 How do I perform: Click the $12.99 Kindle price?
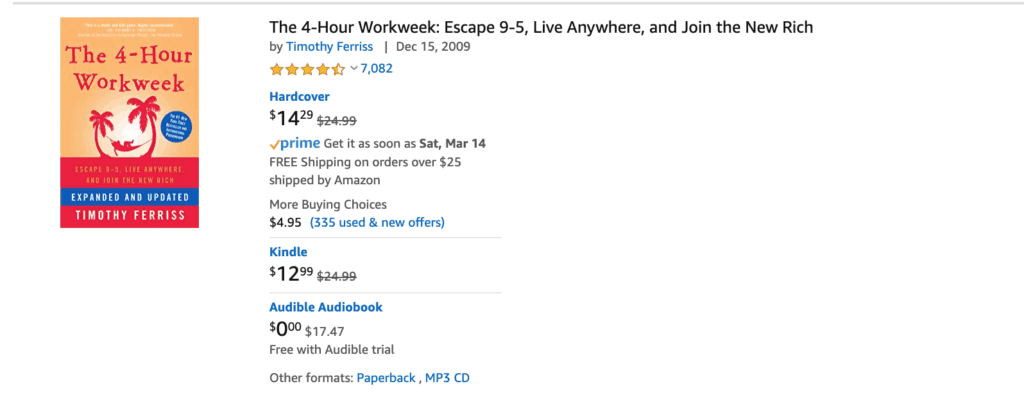click(x=291, y=274)
